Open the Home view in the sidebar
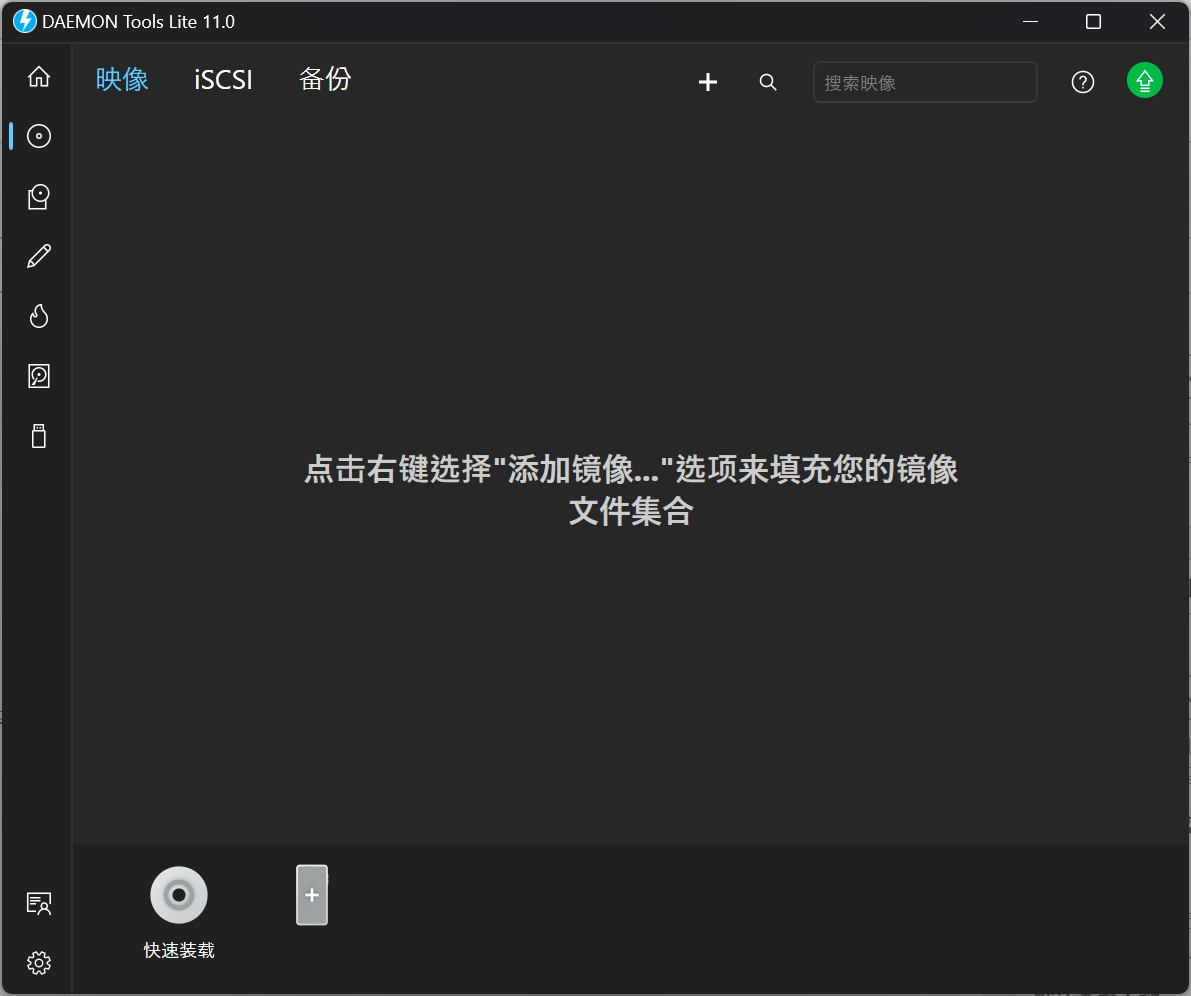Image resolution: width=1191 pixels, height=996 pixels. [38, 76]
